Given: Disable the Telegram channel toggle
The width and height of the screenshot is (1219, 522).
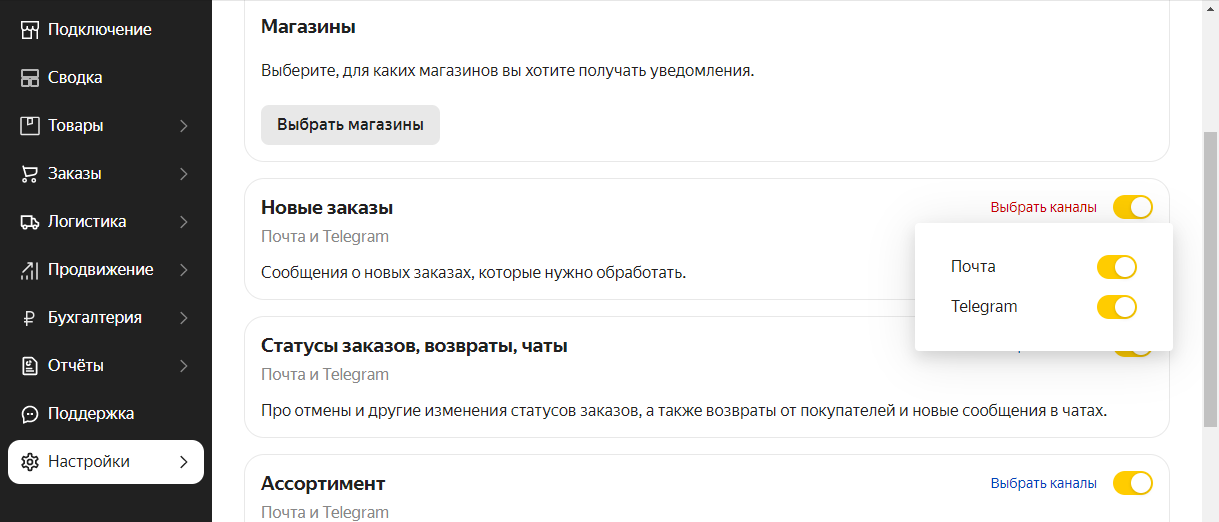Looking at the screenshot, I should pos(1116,307).
